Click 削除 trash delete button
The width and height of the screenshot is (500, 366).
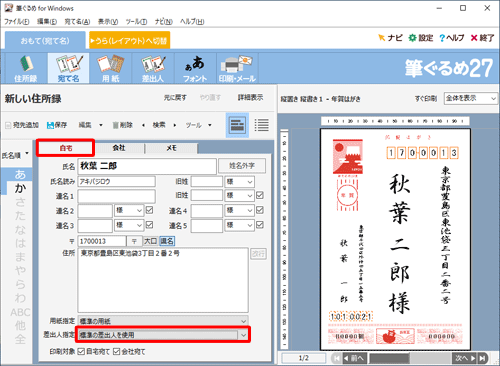pos(123,125)
